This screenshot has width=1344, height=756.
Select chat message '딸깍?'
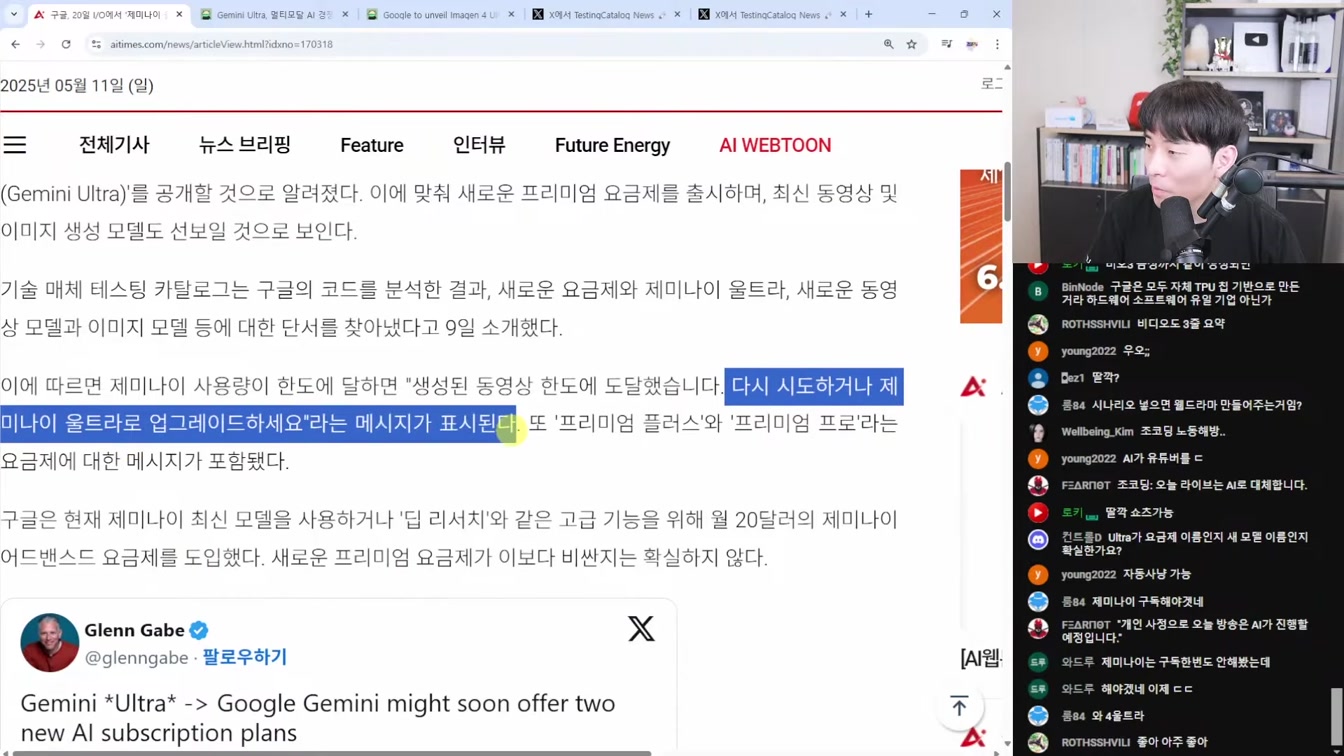point(1105,377)
